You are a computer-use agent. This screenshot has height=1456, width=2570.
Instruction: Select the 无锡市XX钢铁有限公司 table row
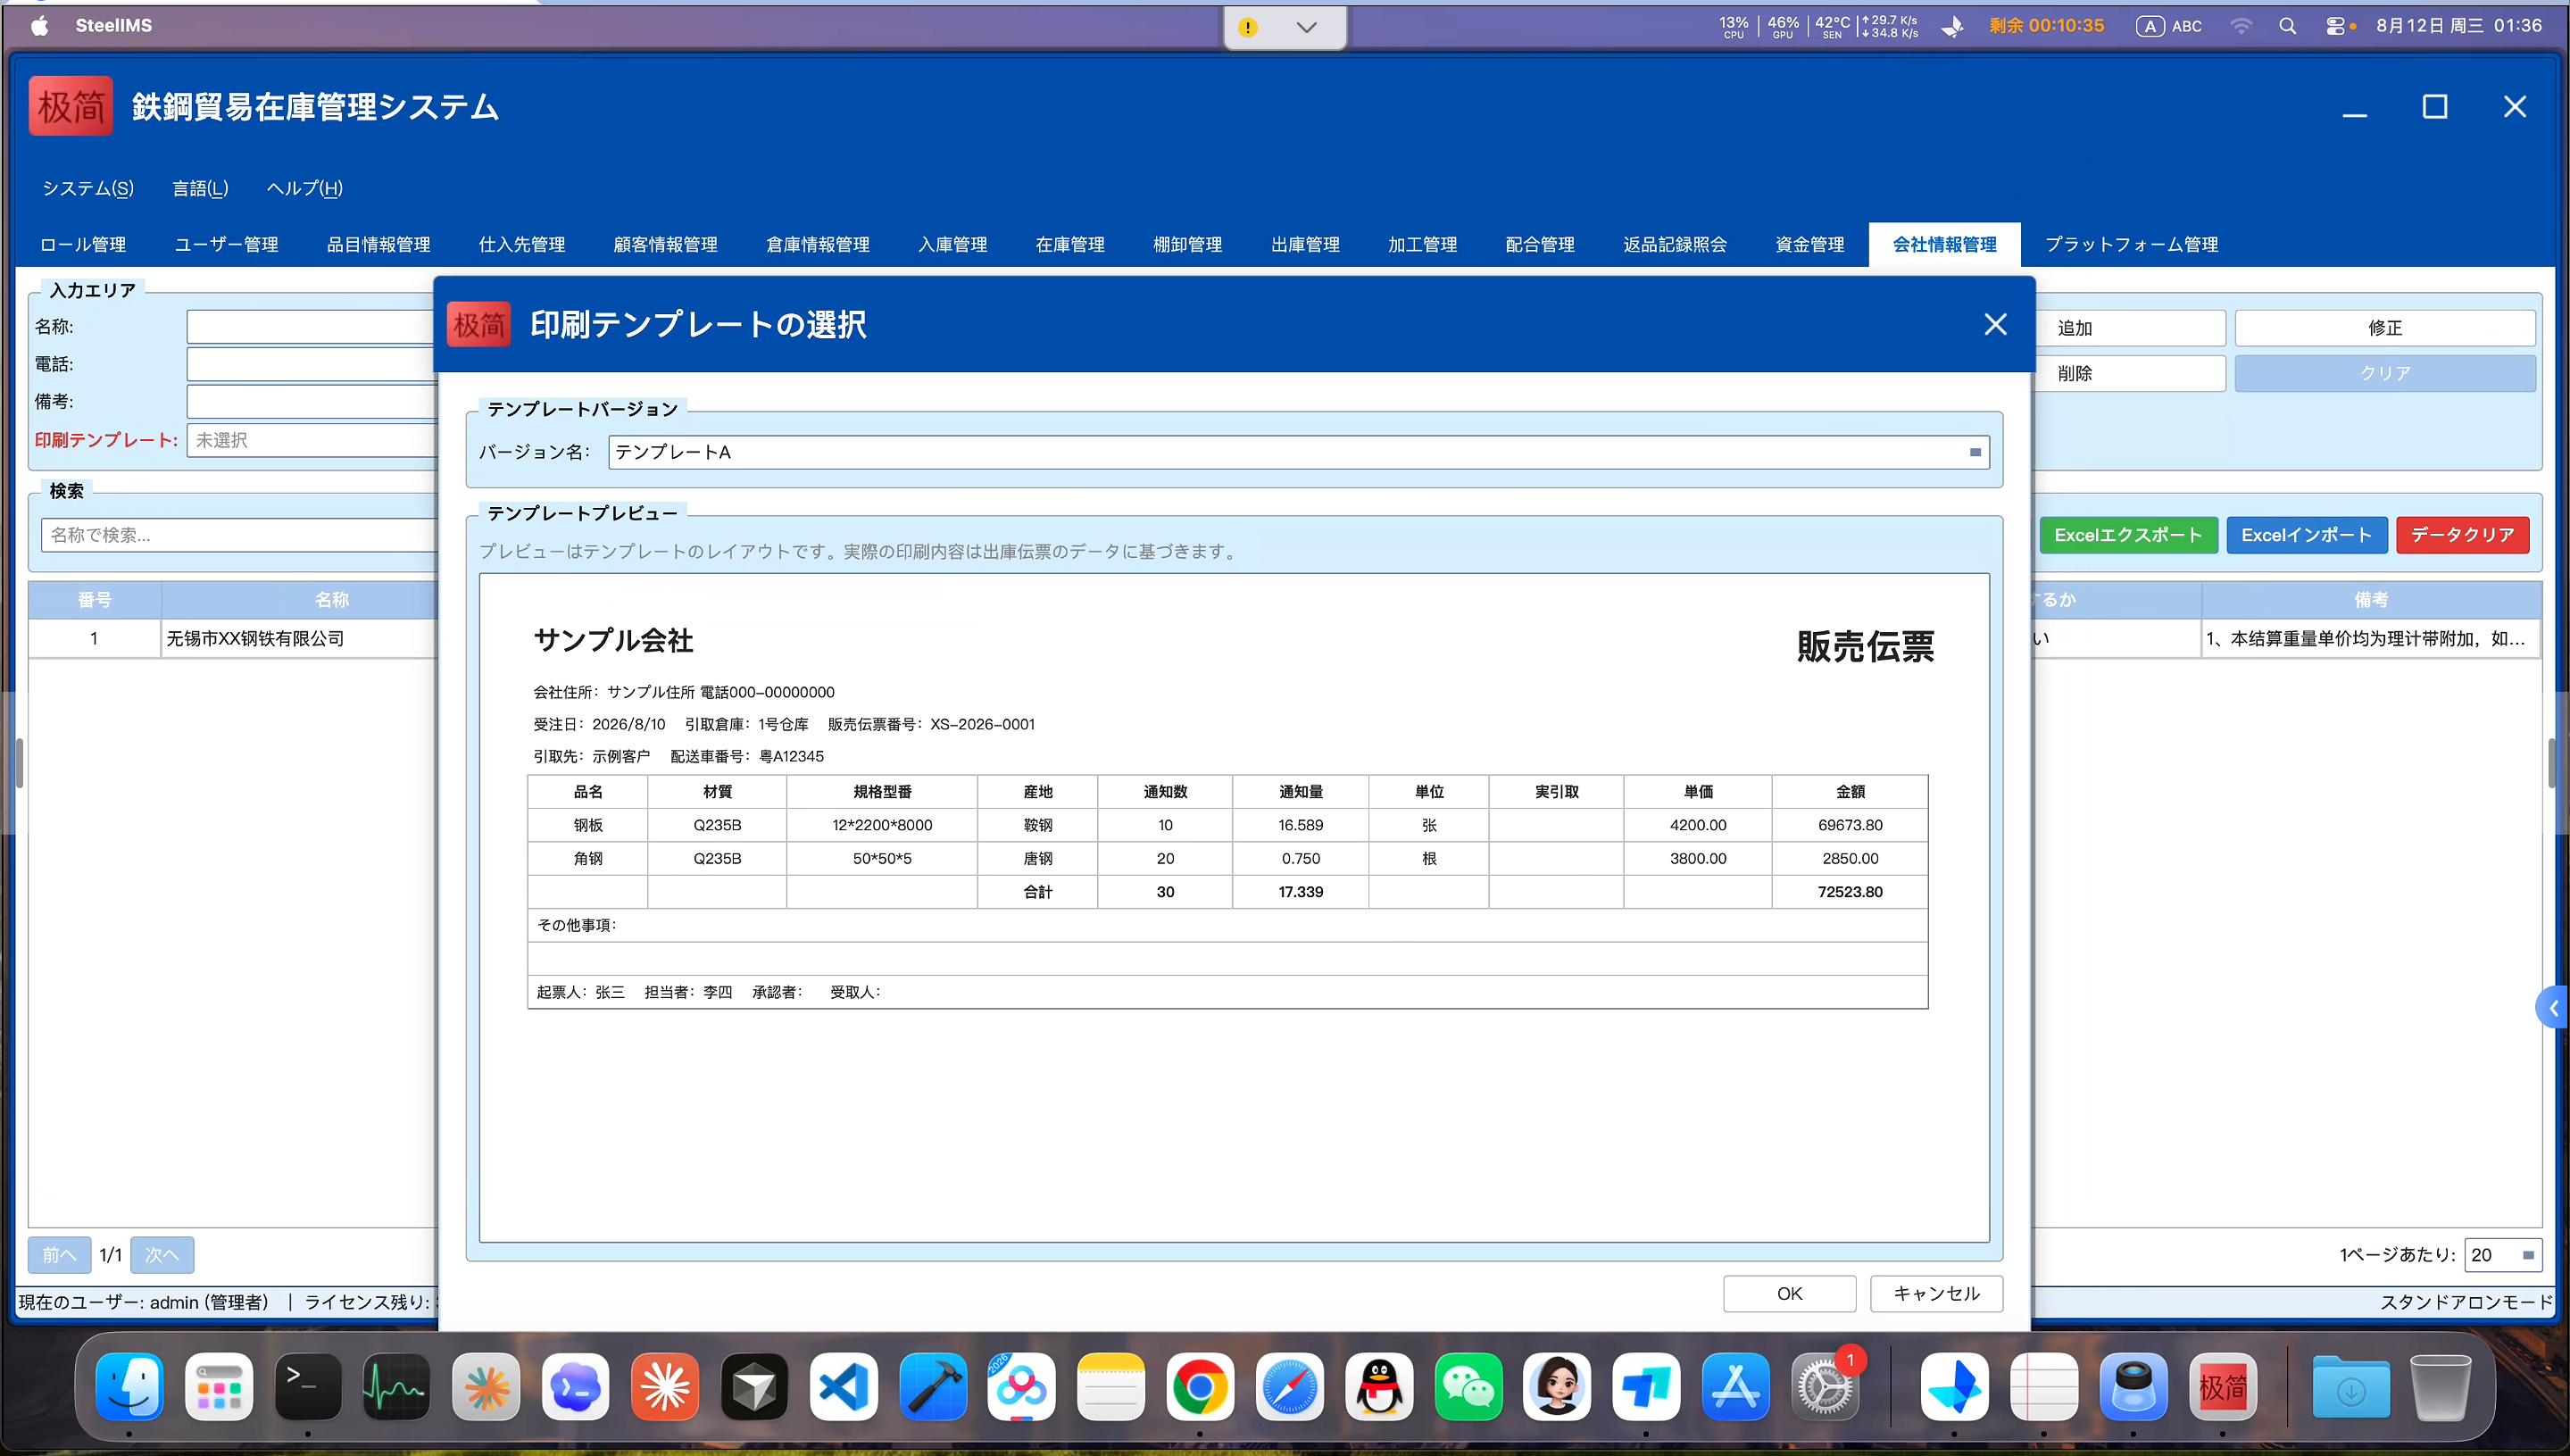coord(233,638)
